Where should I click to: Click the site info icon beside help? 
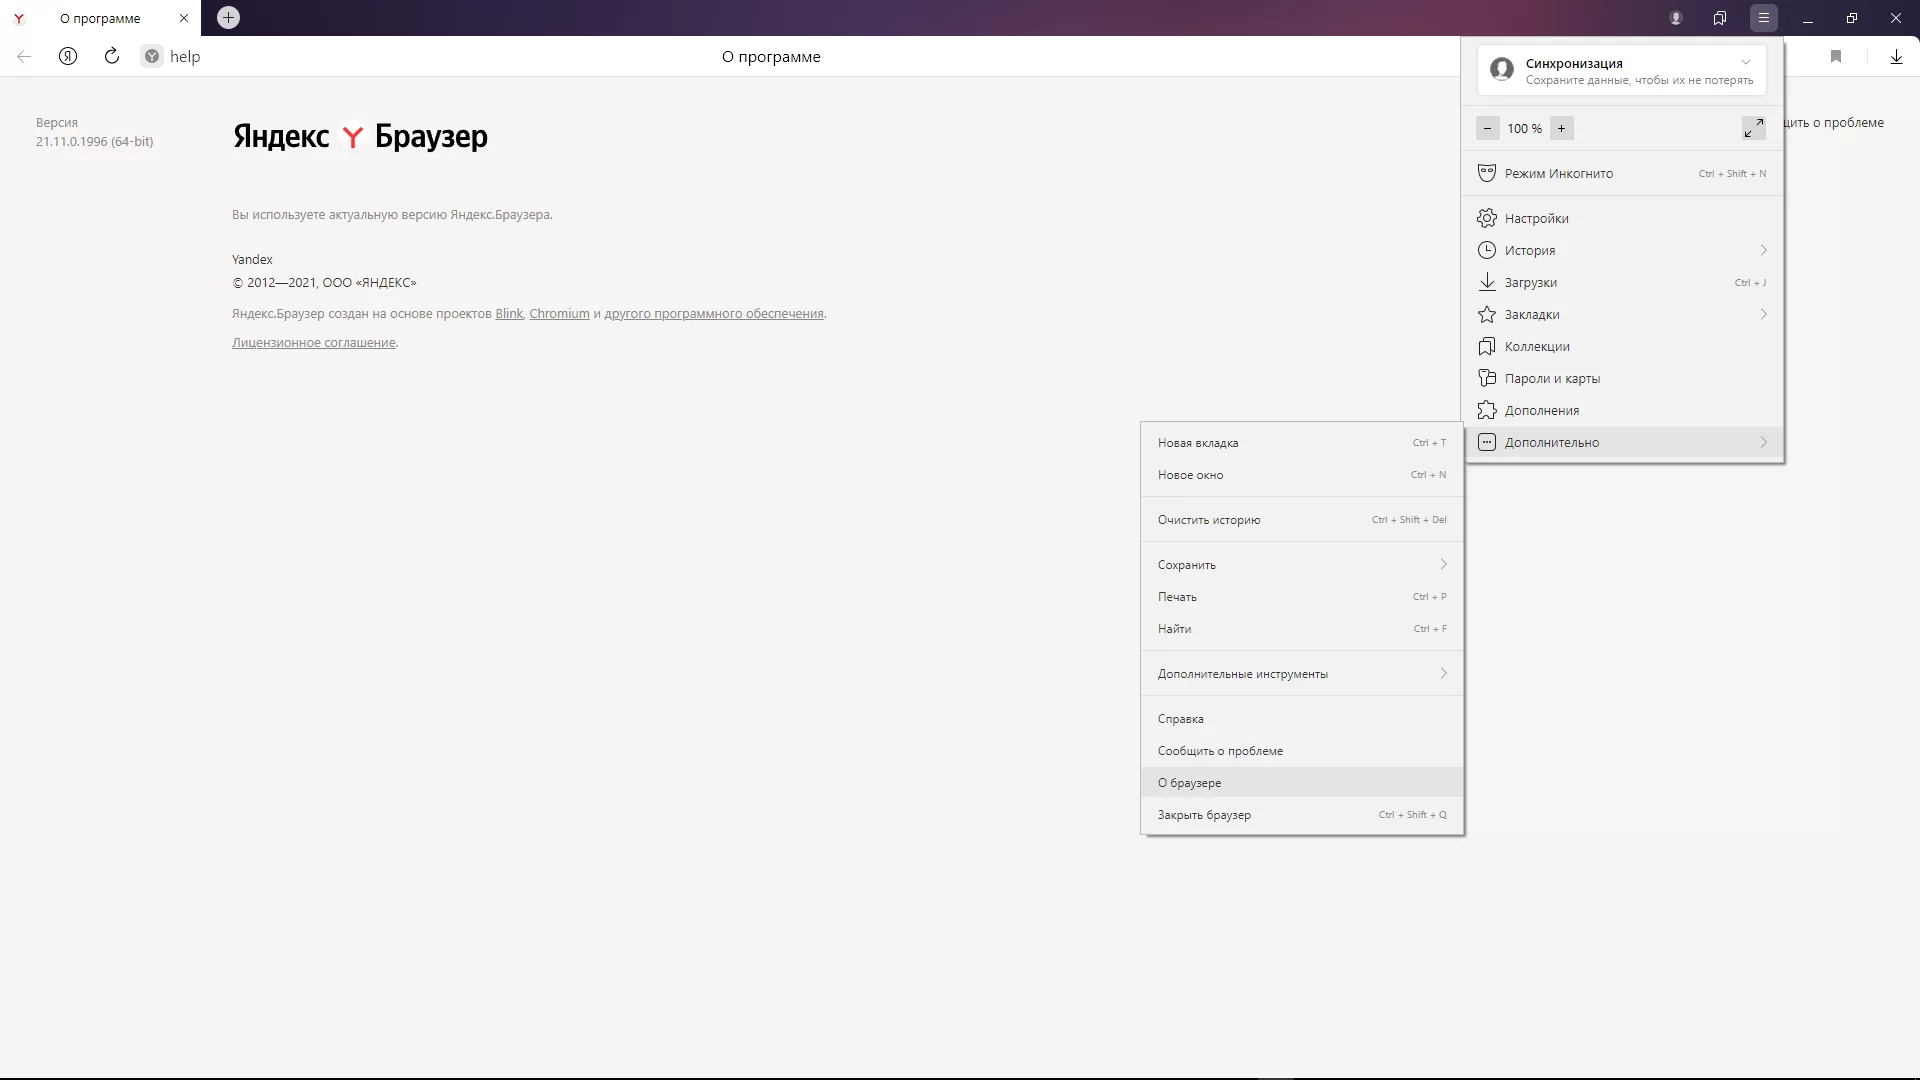(x=152, y=56)
